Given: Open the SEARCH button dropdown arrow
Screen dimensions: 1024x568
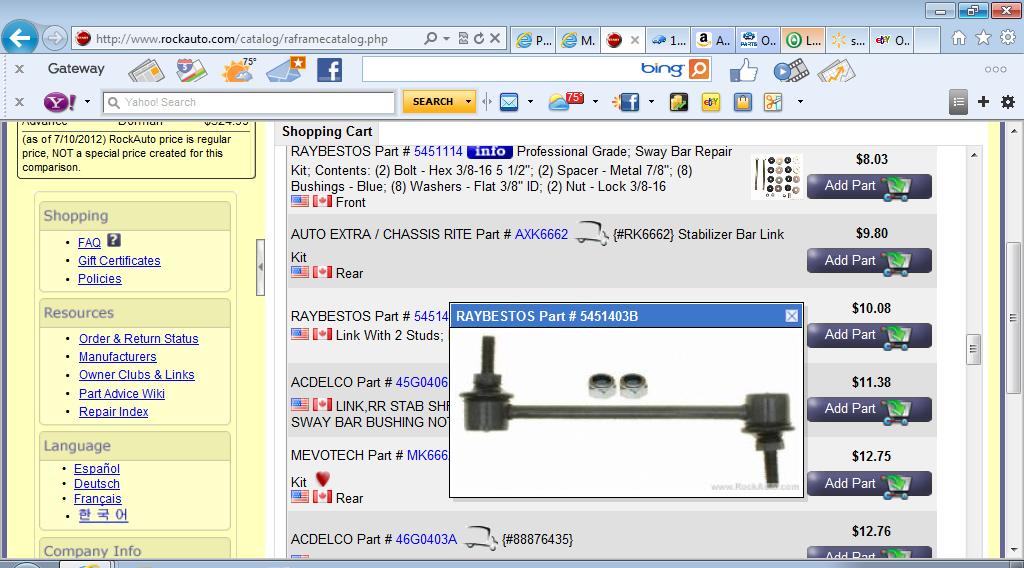Looking at the screenshot, I should click(x=468, y=102).
